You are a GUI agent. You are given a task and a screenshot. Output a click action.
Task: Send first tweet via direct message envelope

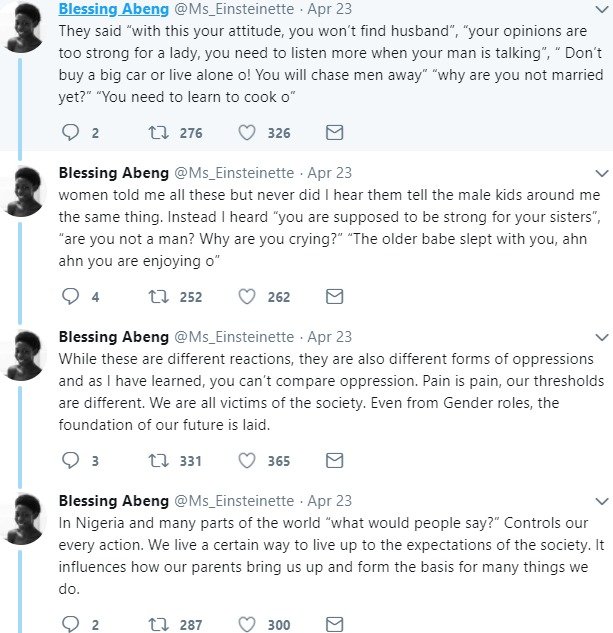tap(335, 132)
